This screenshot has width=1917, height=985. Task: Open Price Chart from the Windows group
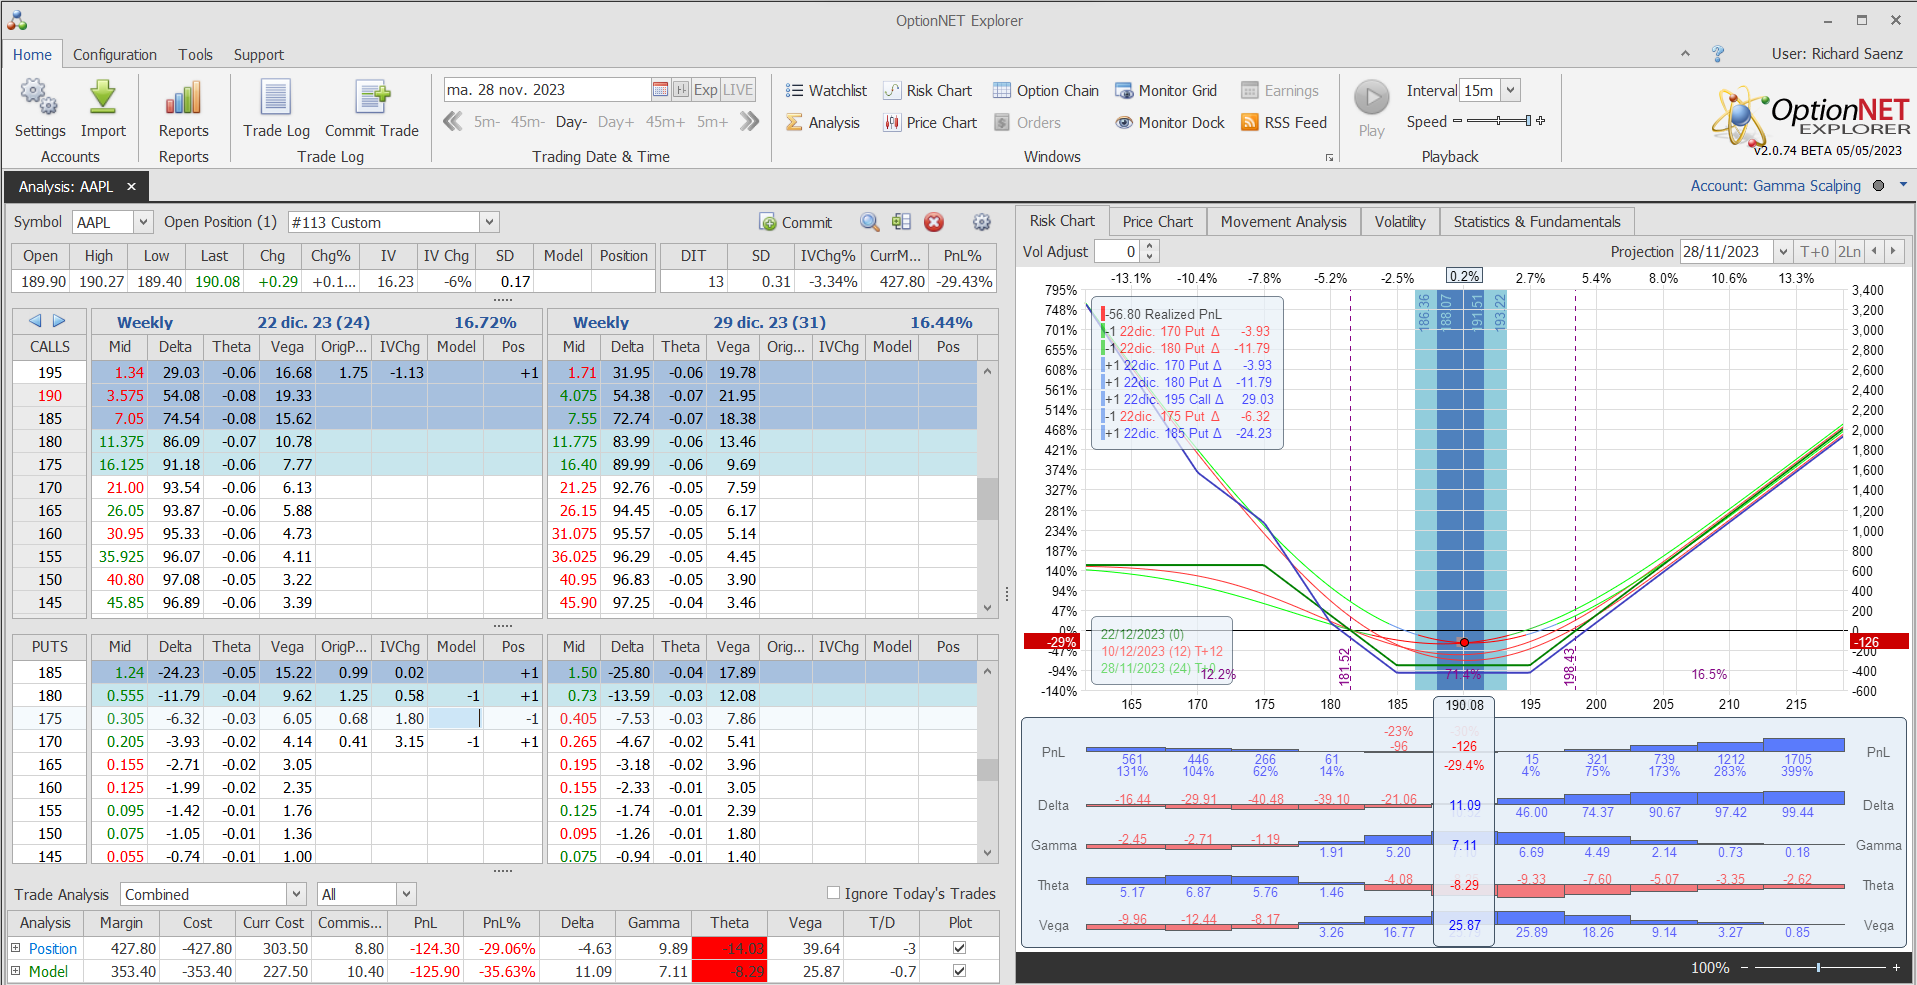click(x=930, y=123)
